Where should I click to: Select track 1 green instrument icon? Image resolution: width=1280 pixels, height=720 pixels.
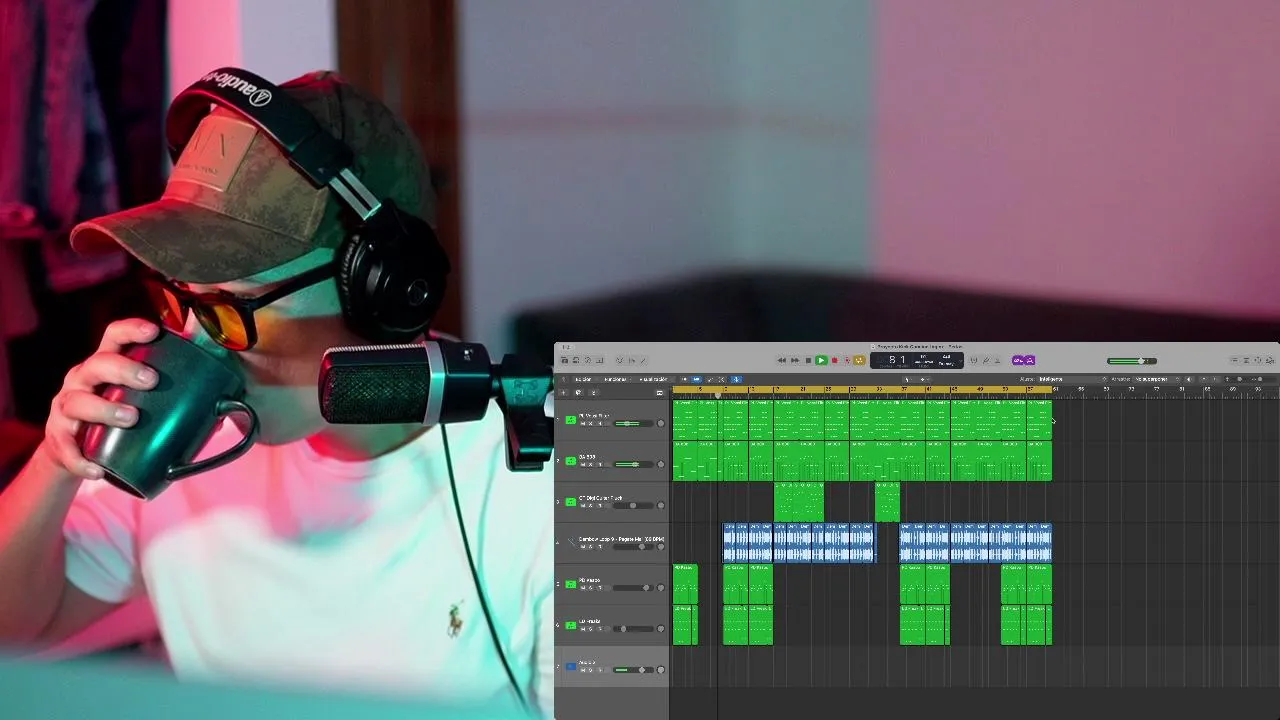[x=571, y=420]
